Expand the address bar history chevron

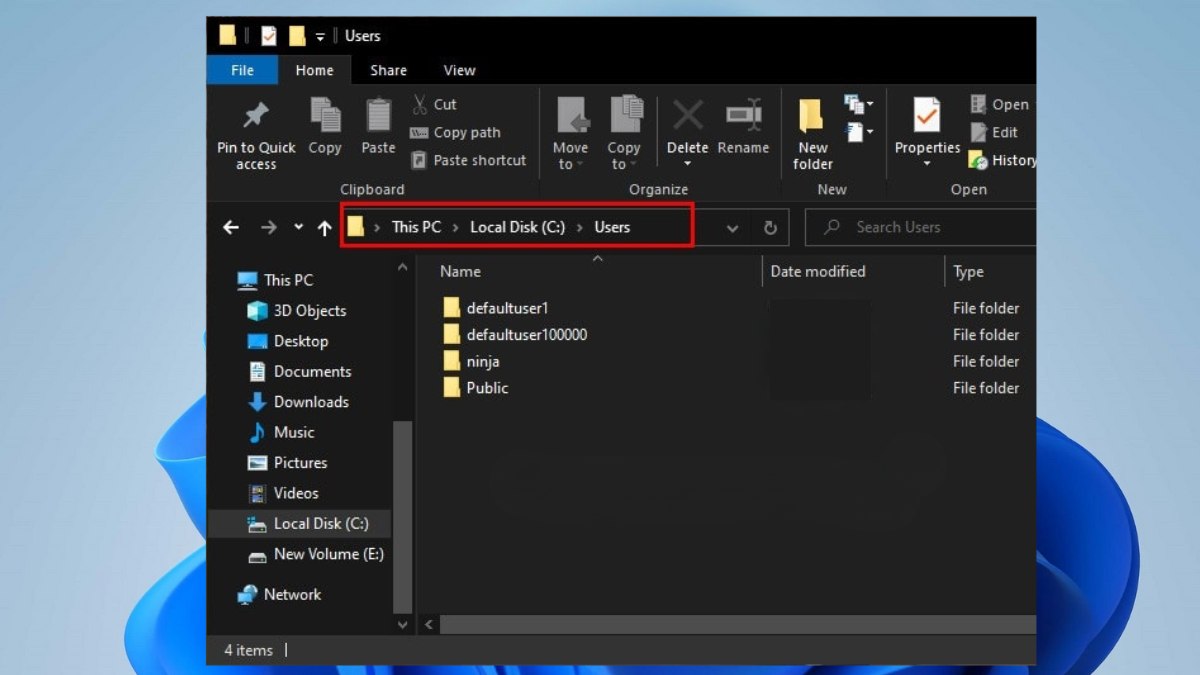tap(732, 227)
